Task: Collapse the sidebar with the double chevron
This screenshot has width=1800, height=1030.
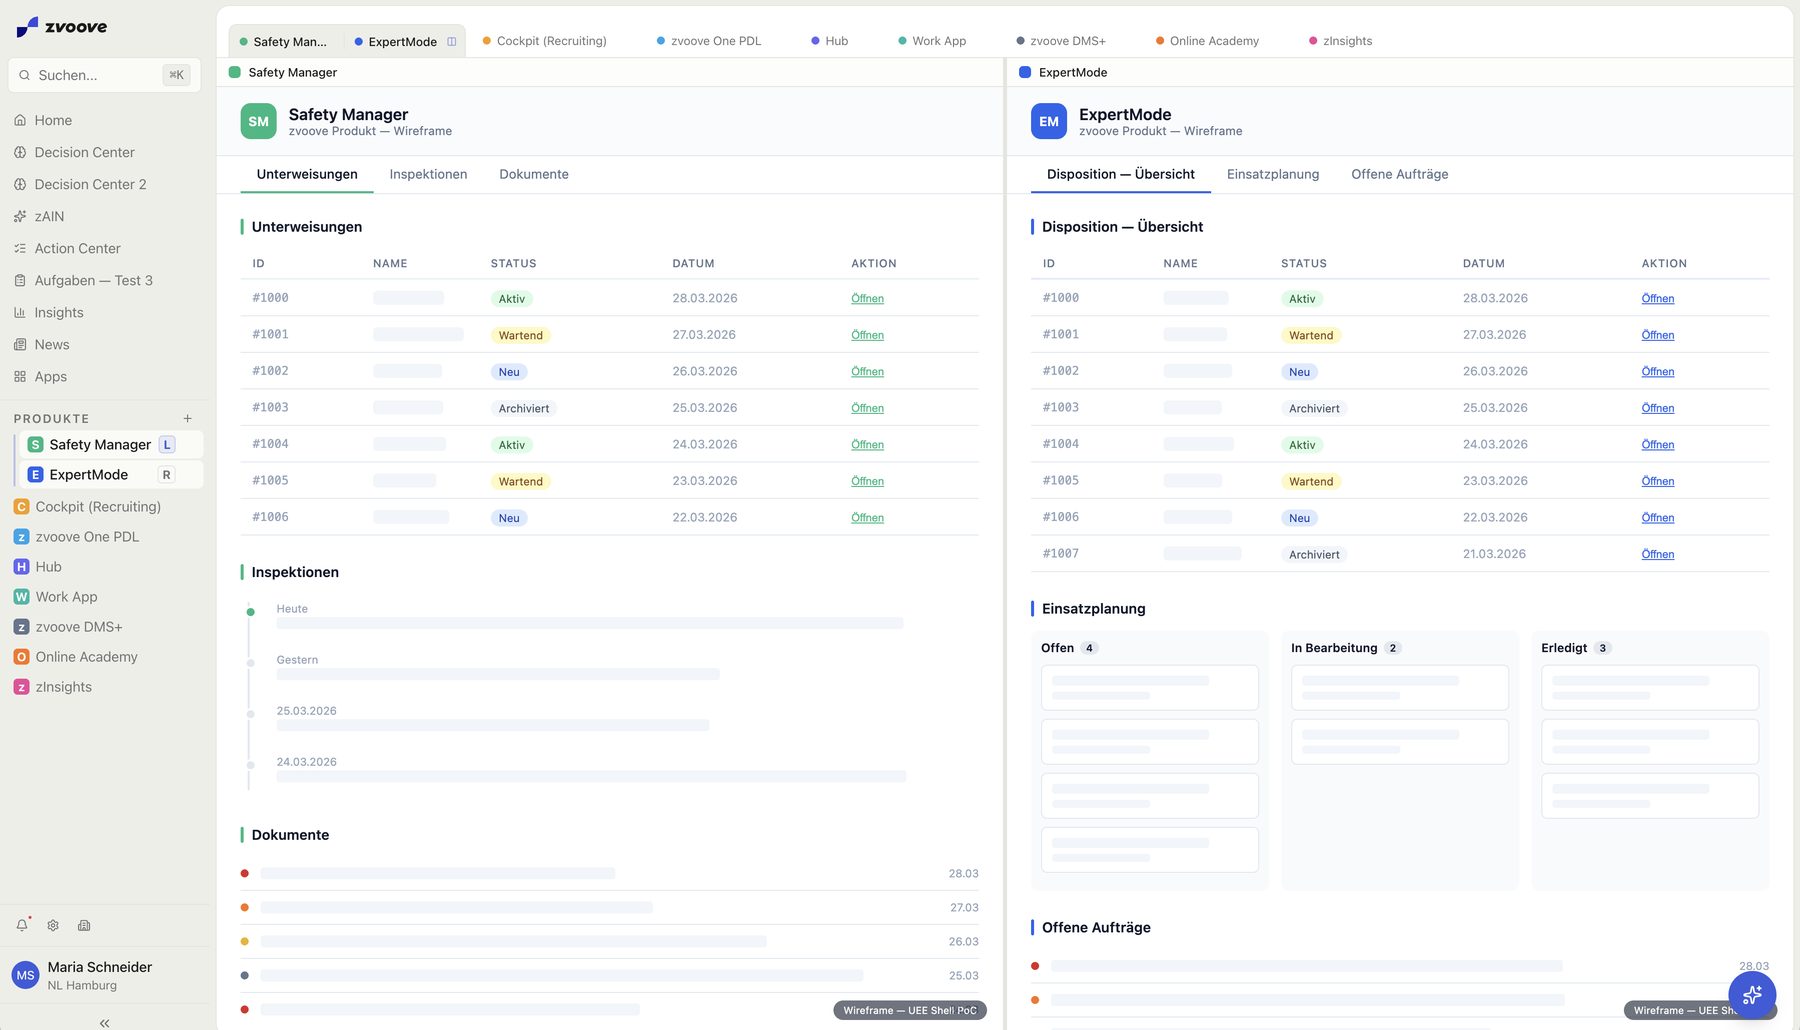Action: pyautogui.click(x=104, y=1022)
